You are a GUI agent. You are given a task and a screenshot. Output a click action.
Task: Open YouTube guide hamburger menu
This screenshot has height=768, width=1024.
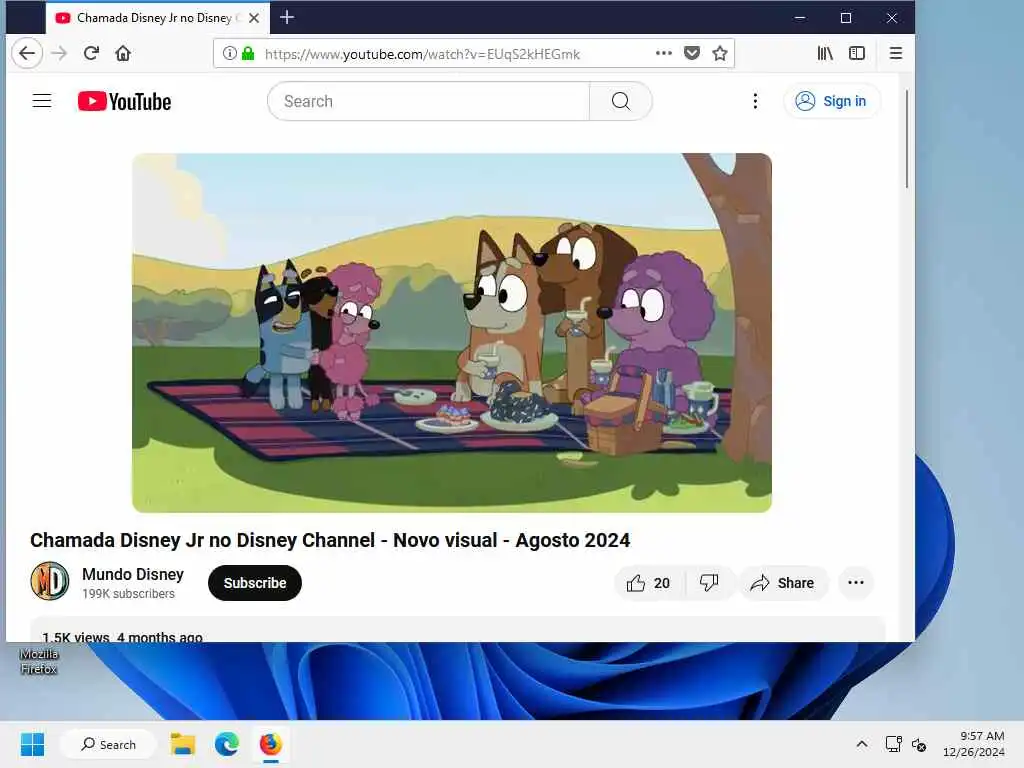pyautogui.click(x=42, y=101)
